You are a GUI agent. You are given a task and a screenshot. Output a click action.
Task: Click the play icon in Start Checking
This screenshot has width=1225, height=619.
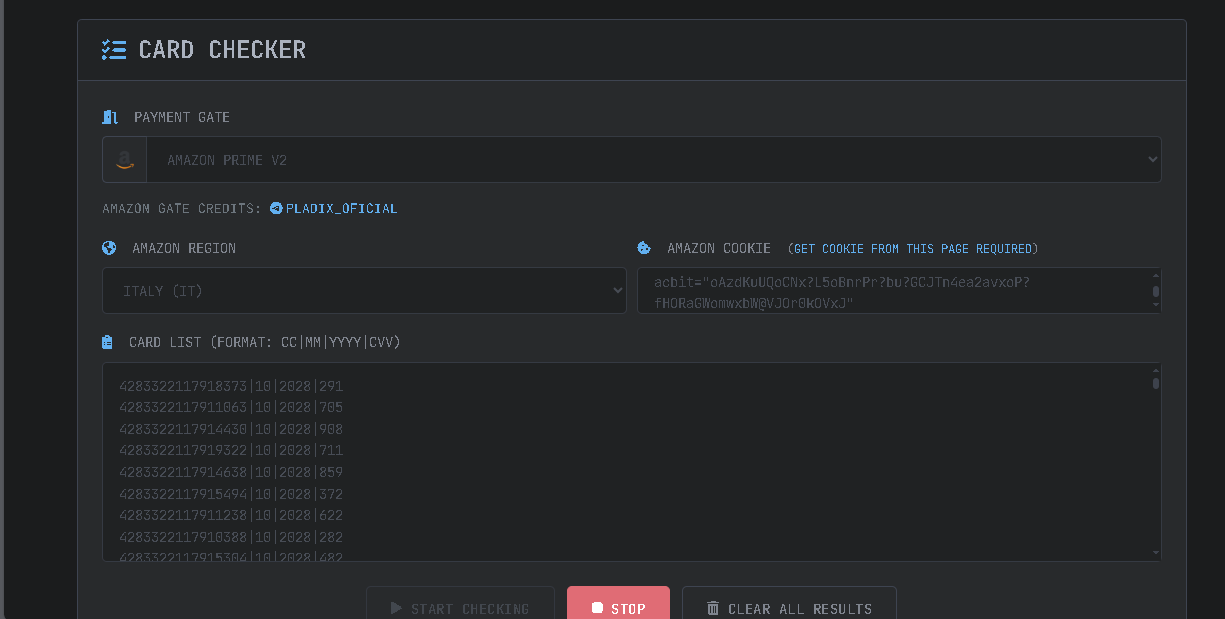396,608
